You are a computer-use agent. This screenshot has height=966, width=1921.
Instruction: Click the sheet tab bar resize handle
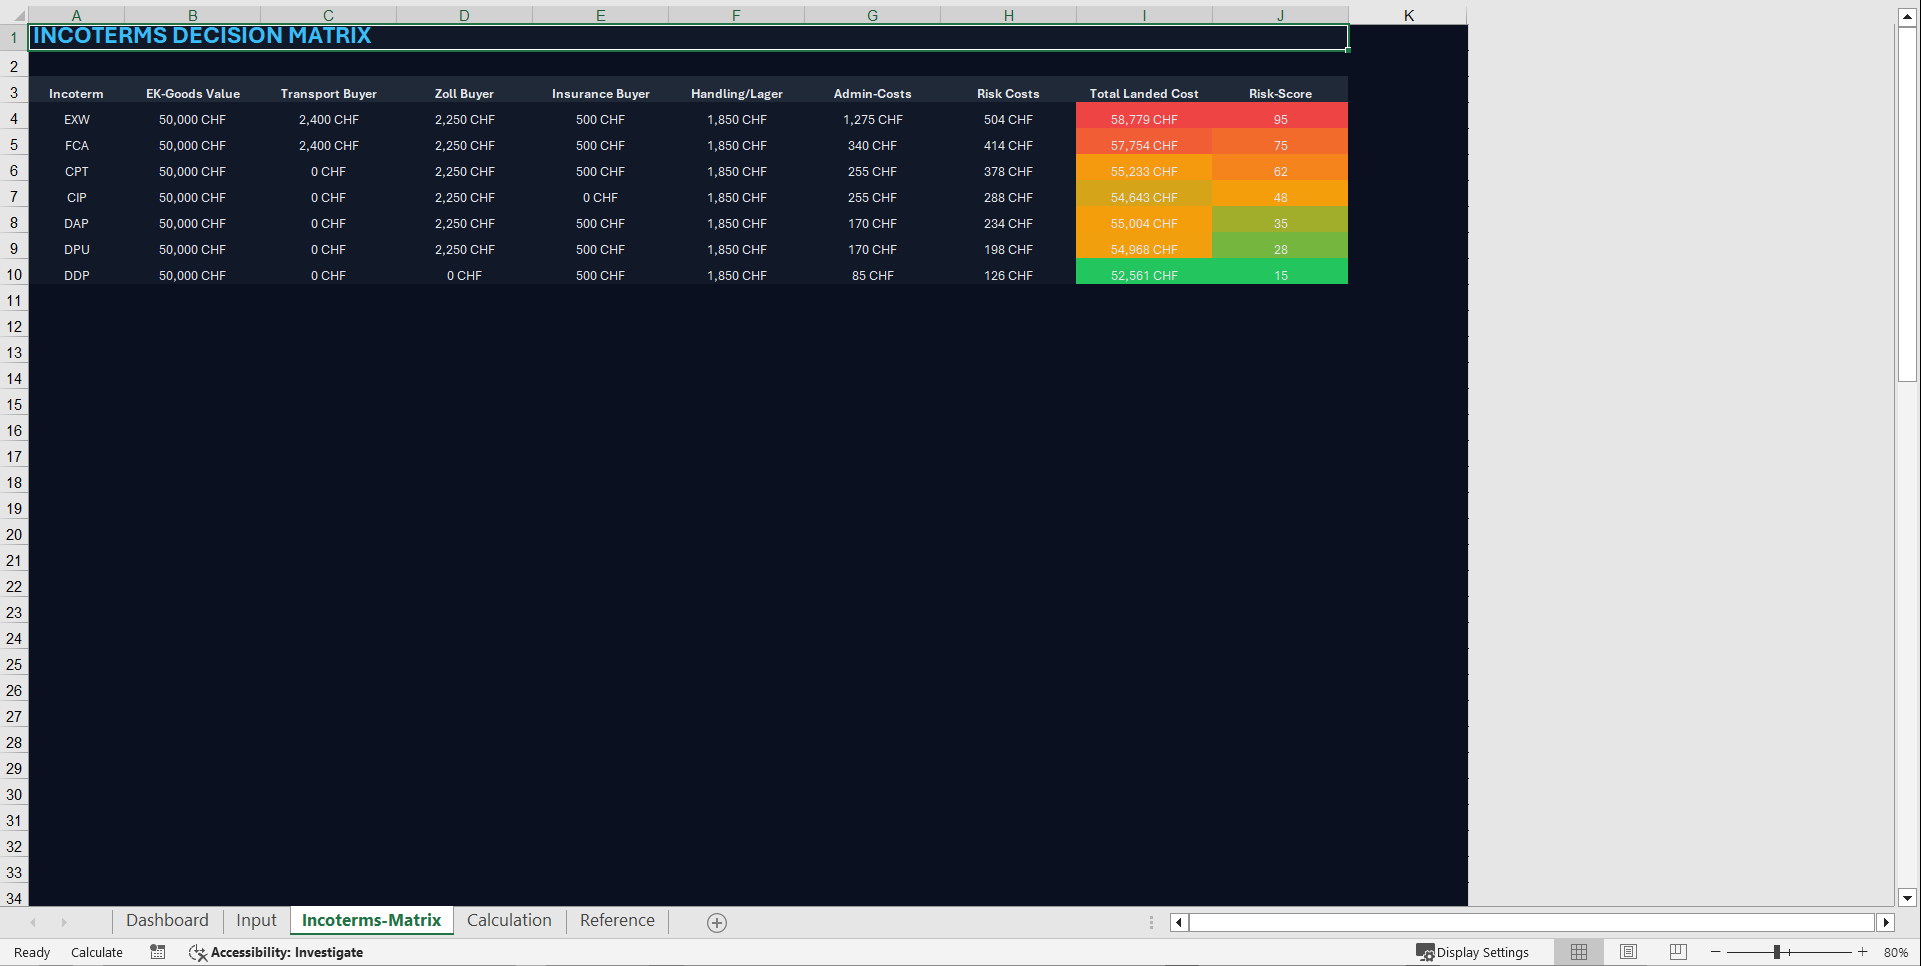click(x=1151, y=922)
